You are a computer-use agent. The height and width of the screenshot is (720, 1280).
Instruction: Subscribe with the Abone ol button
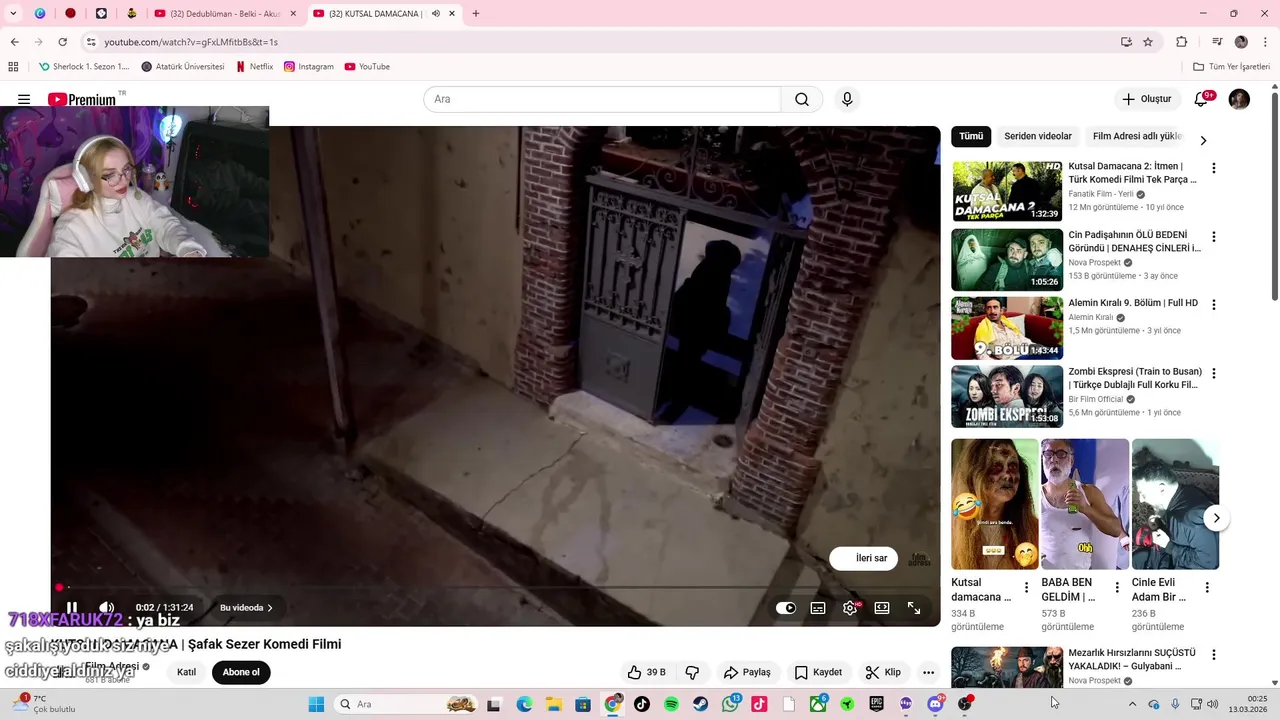tap(241, 672)
